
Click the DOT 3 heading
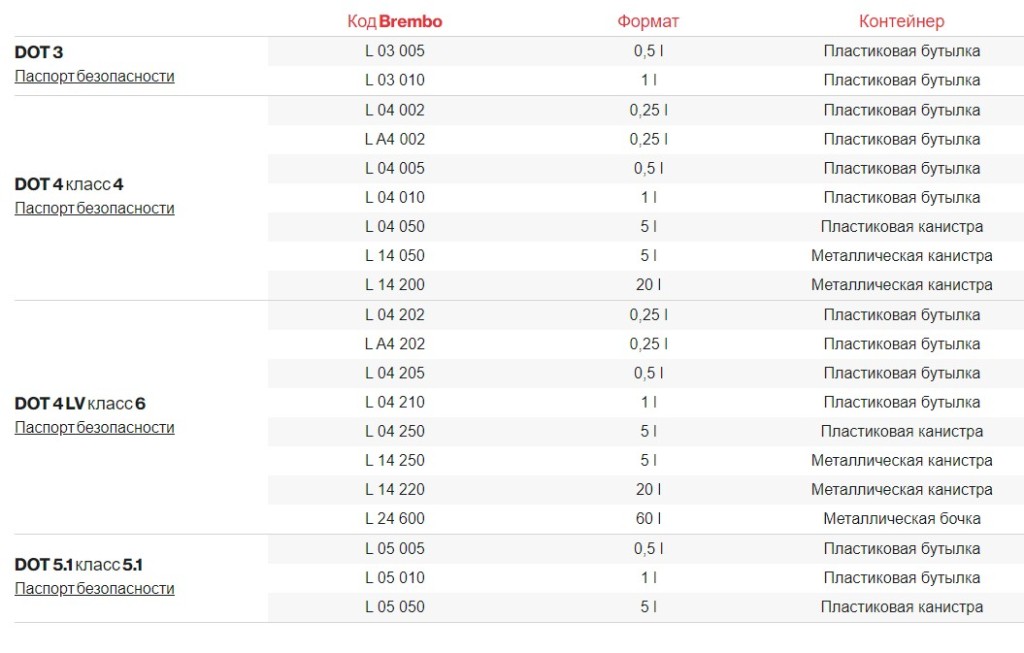(39, 52)
